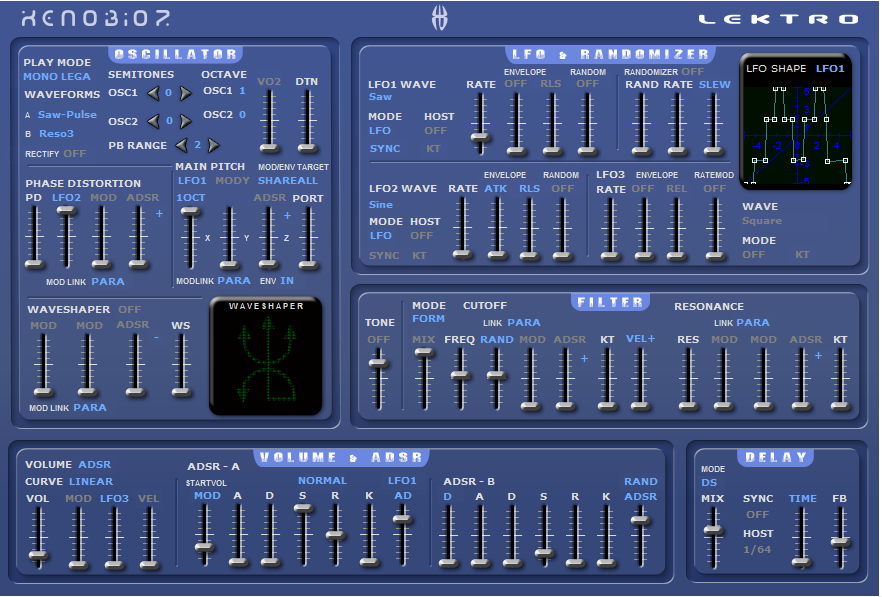Toggle delay SYNC OFF switch
Screen dimensions: 882x597
[757, 514]
